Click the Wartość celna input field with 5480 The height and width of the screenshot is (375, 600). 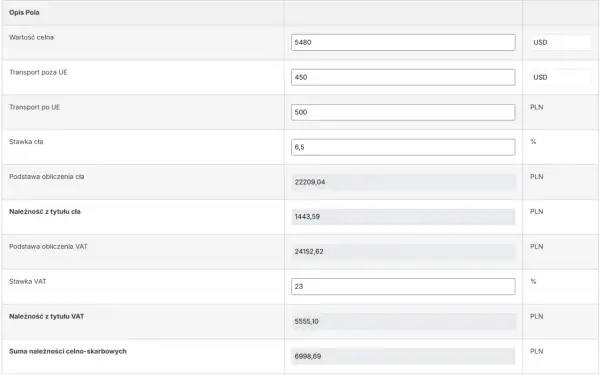403,42
